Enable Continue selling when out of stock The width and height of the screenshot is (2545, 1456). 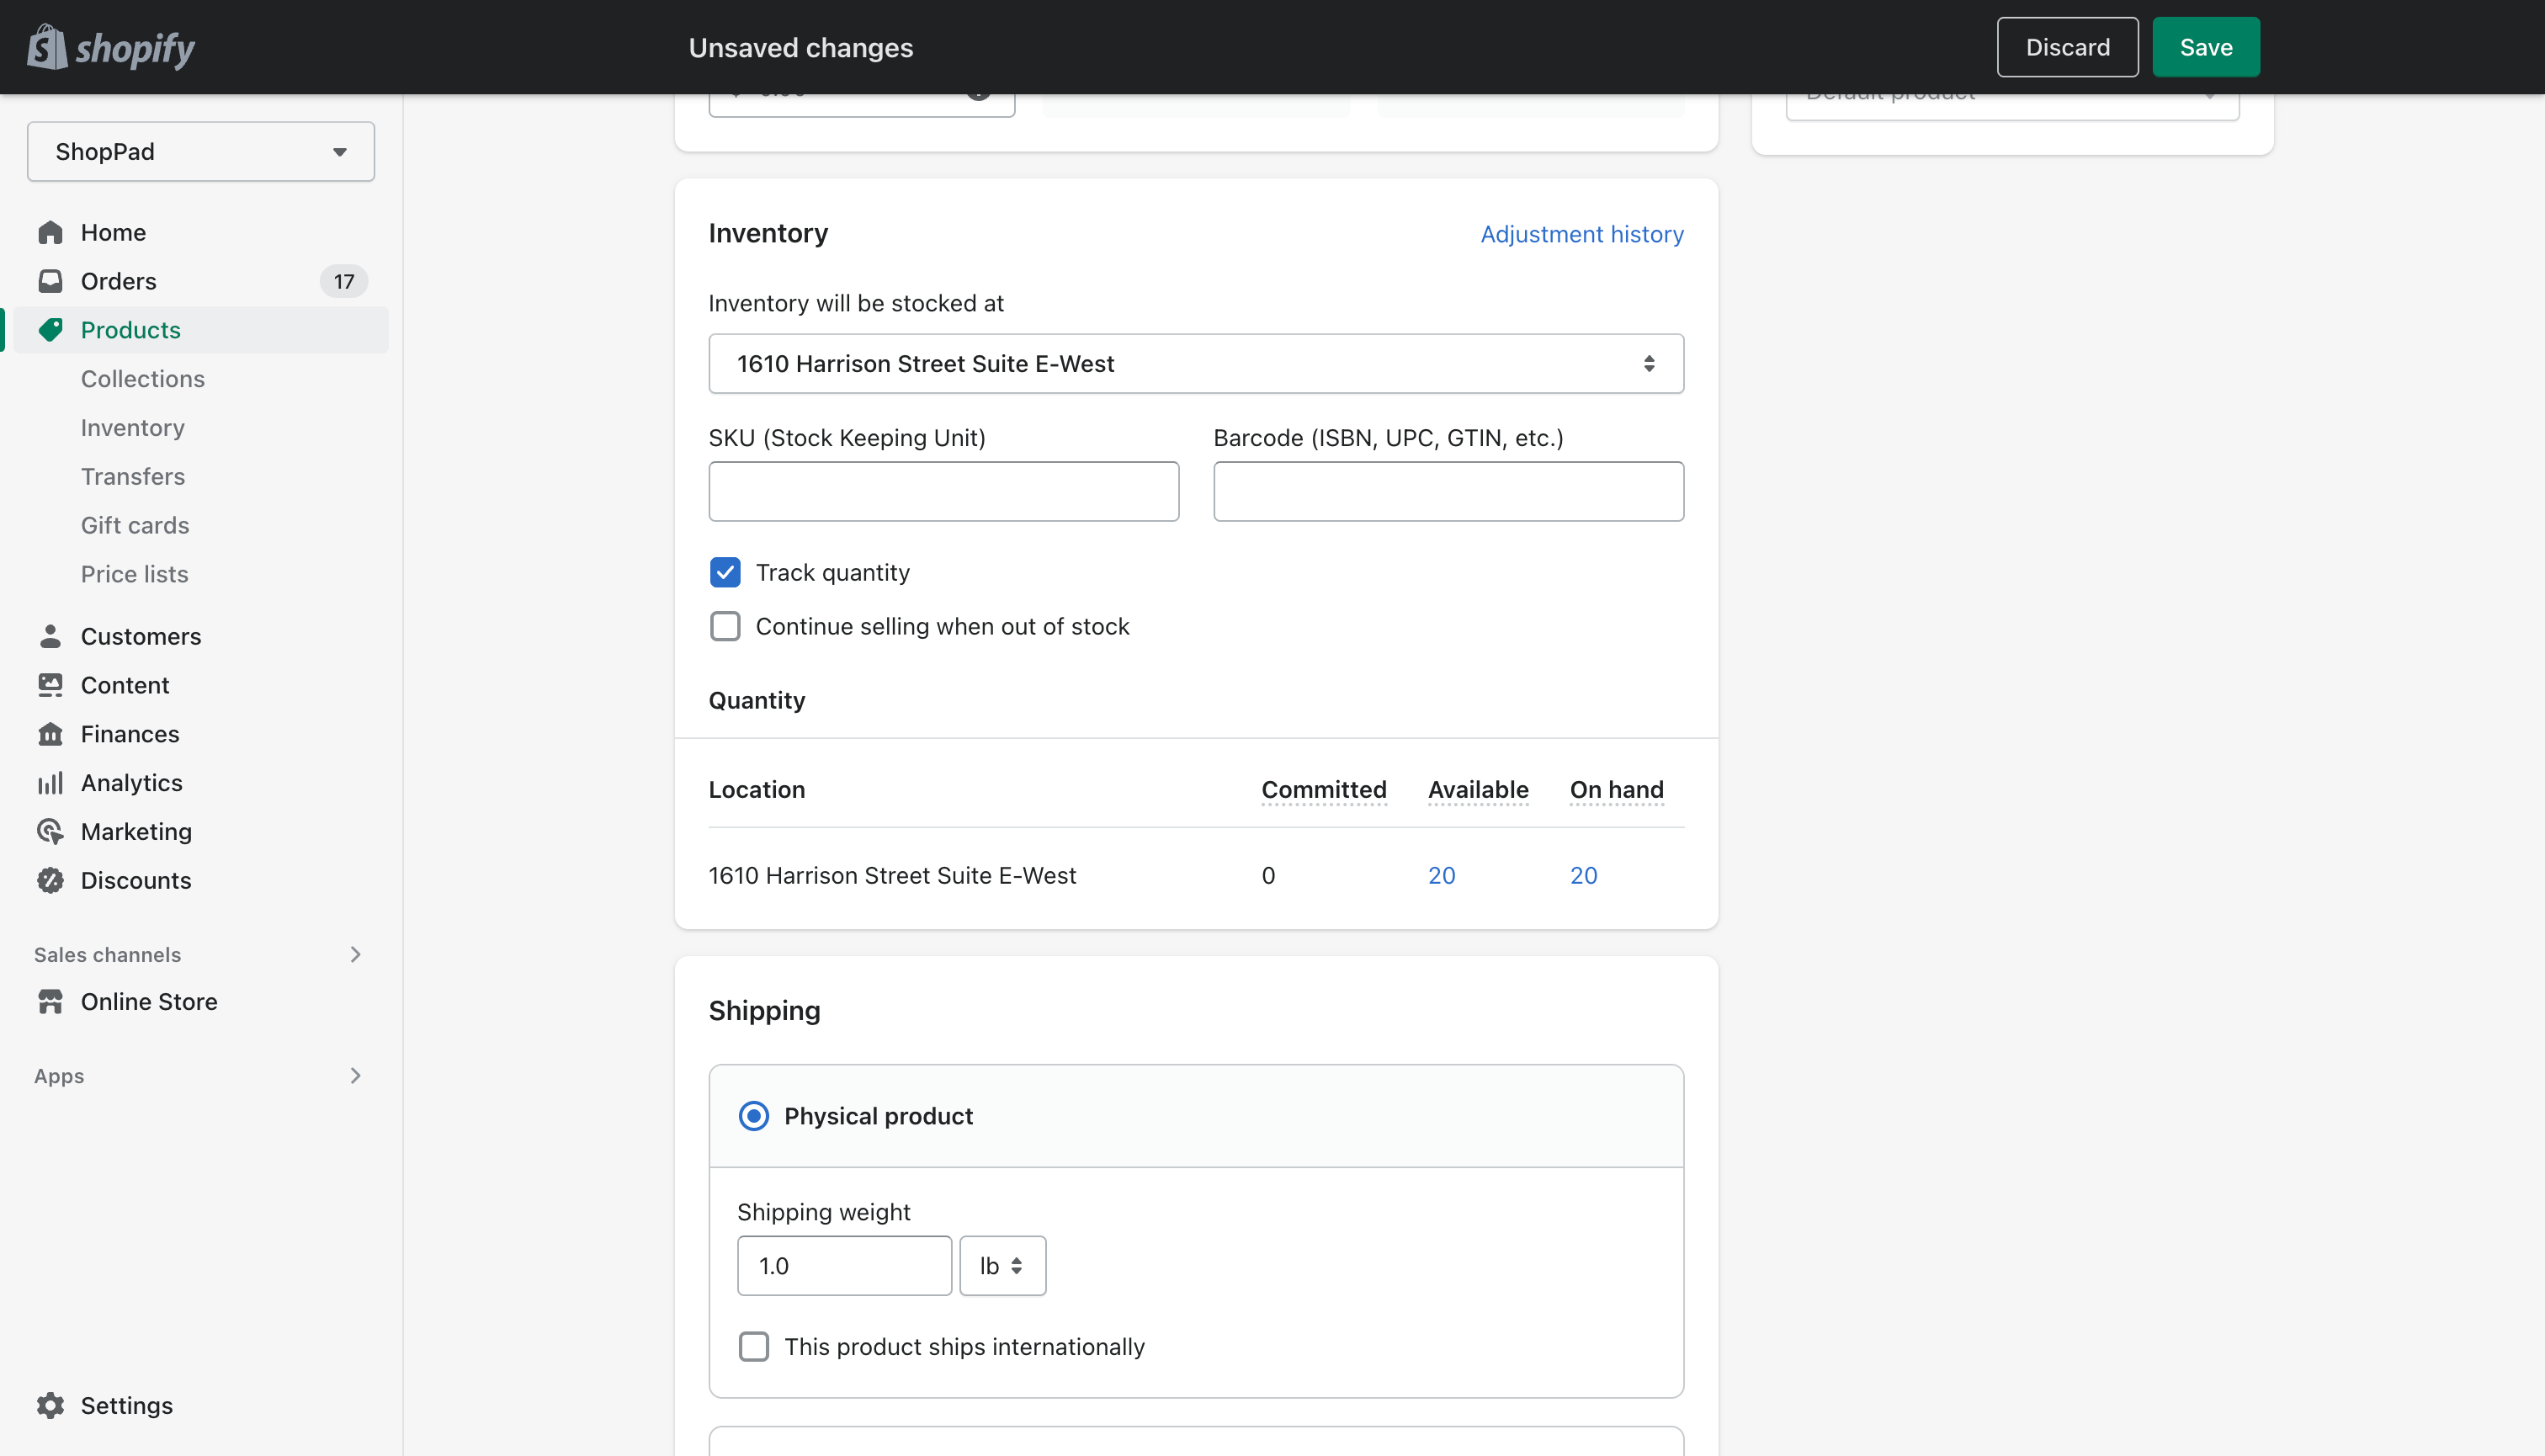point(725,627)
